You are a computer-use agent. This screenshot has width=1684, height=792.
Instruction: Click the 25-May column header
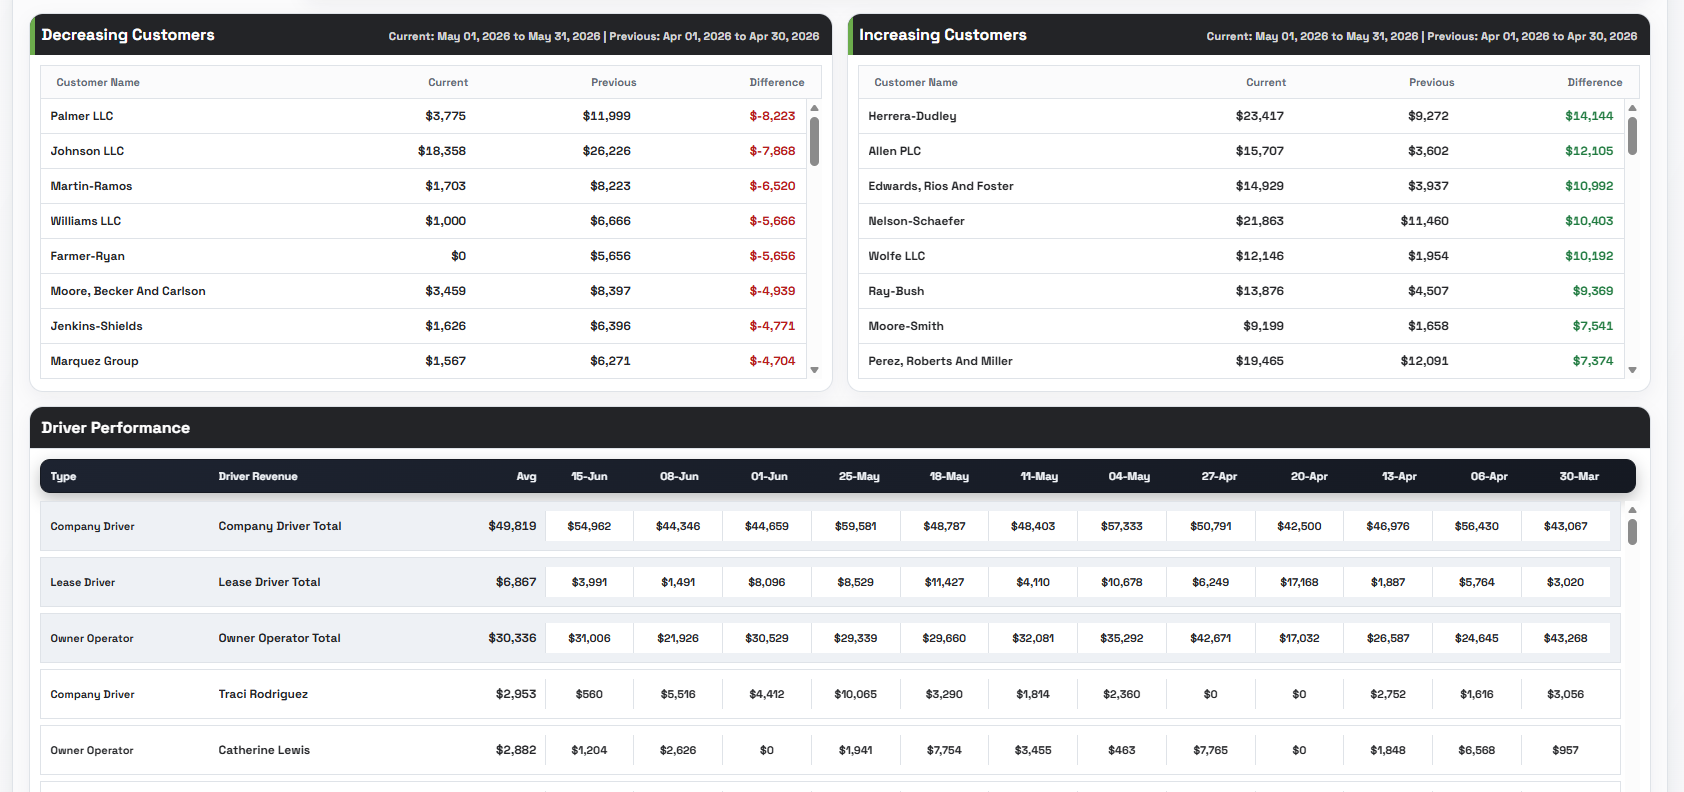[859, 477]
